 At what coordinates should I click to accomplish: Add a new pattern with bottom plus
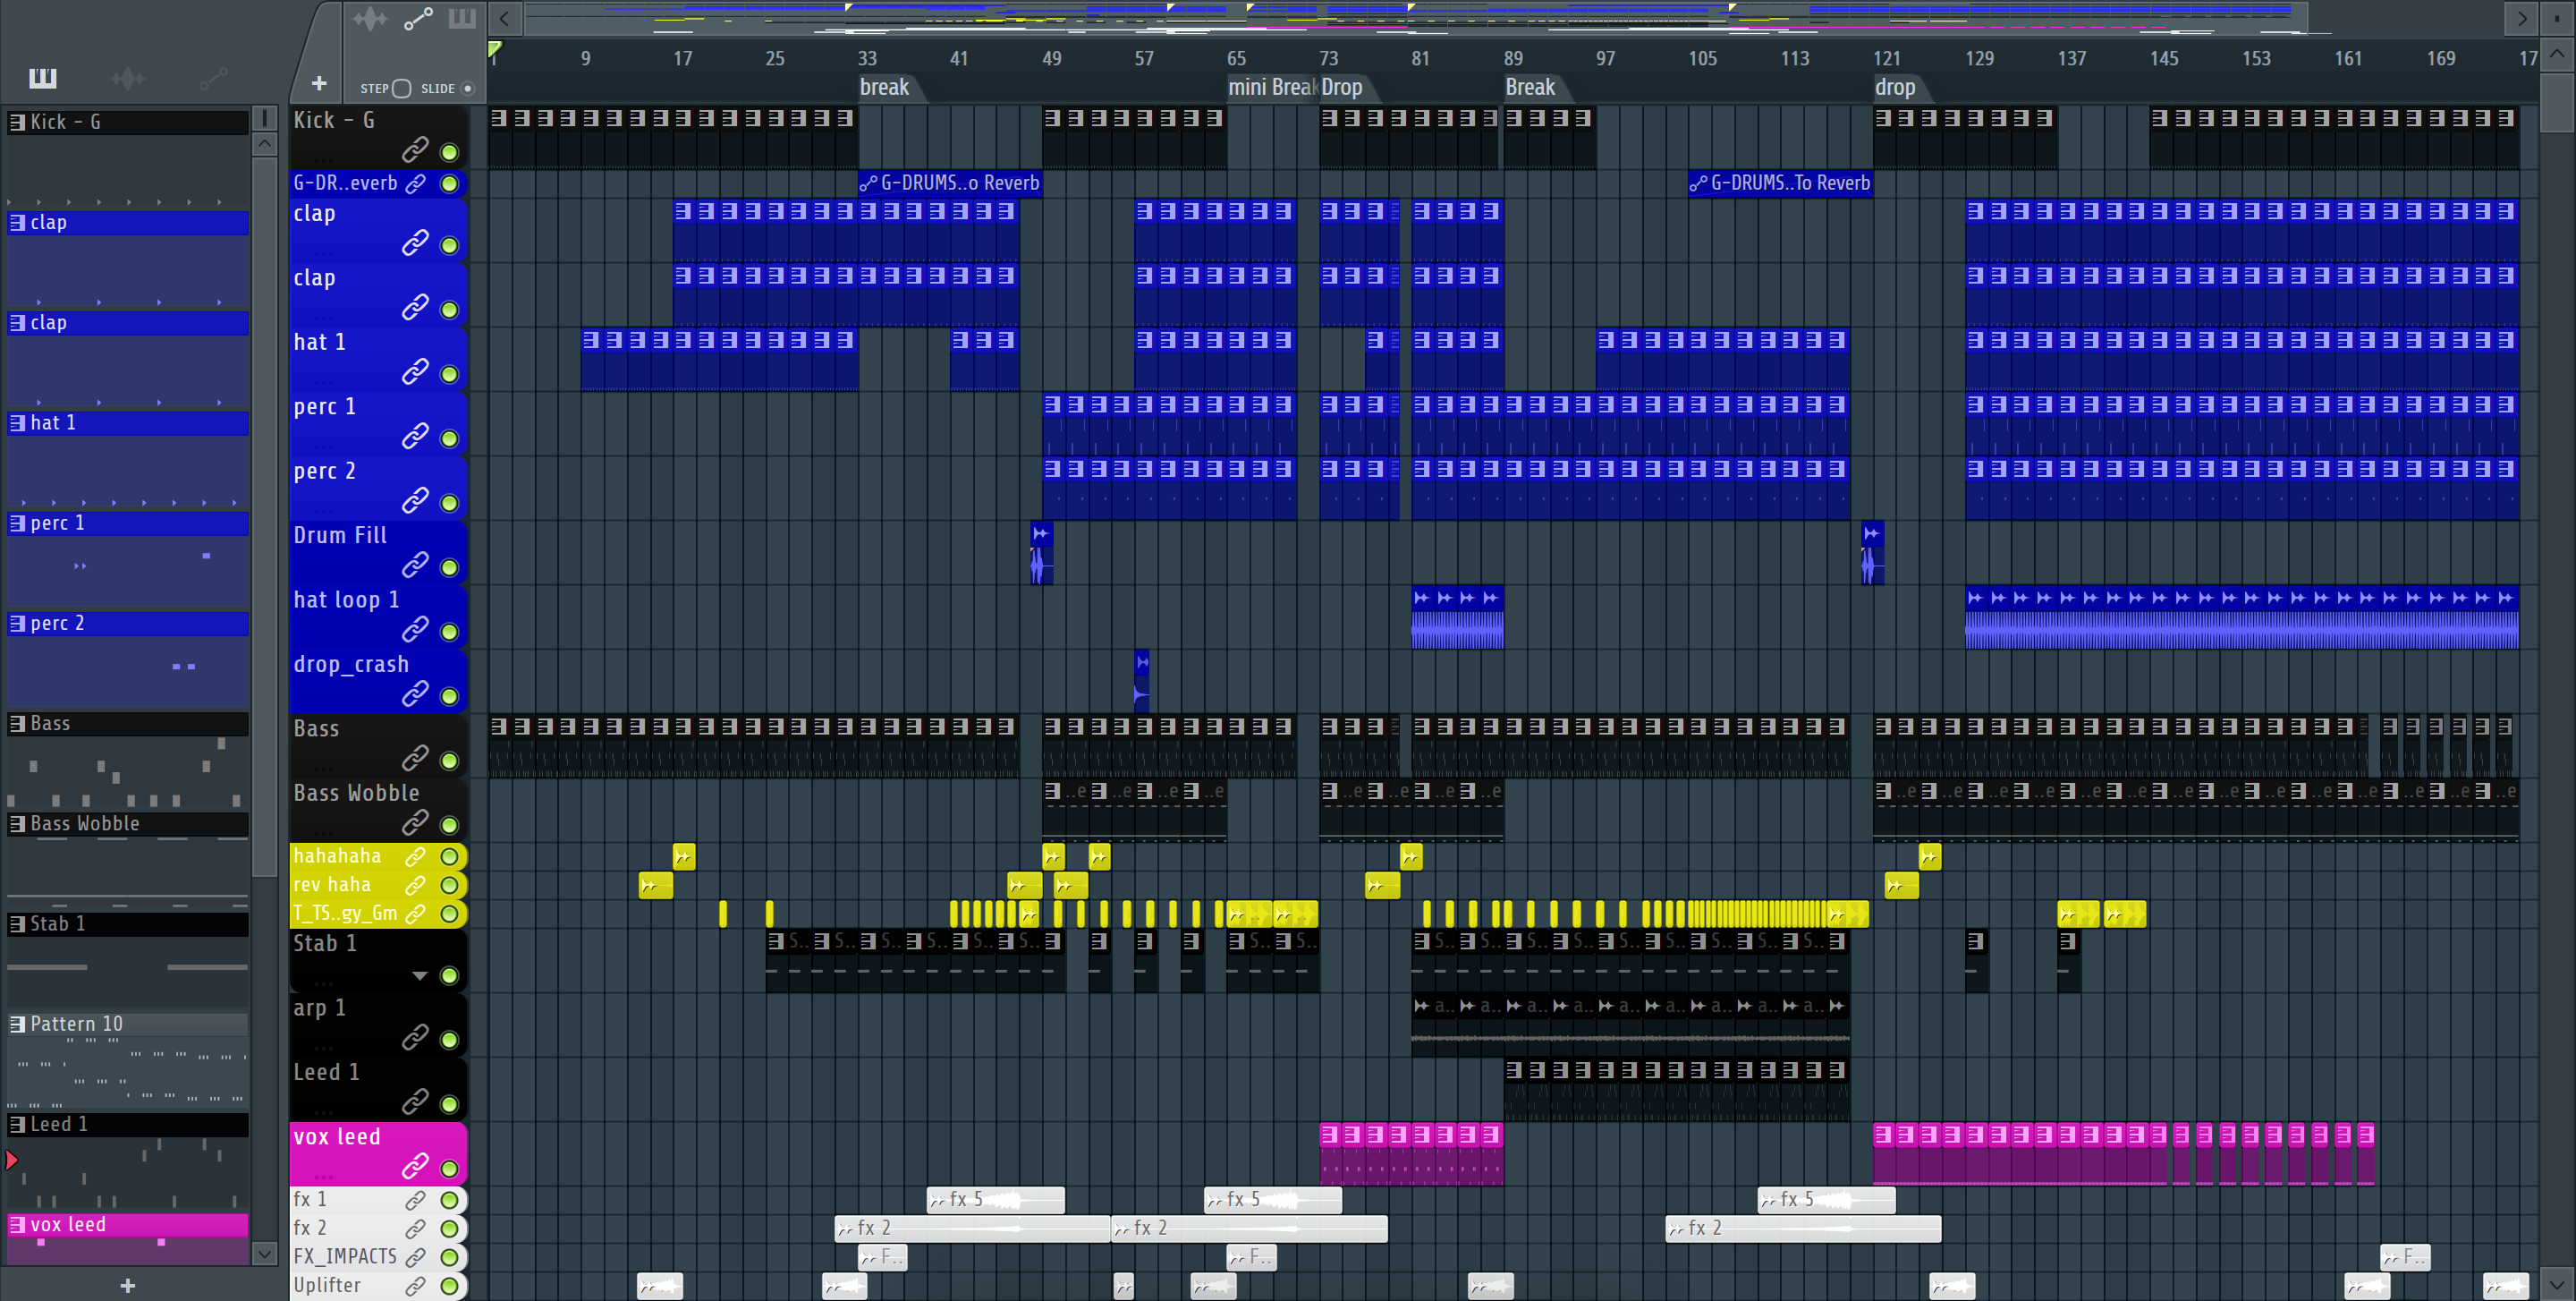coord(128,1285)
